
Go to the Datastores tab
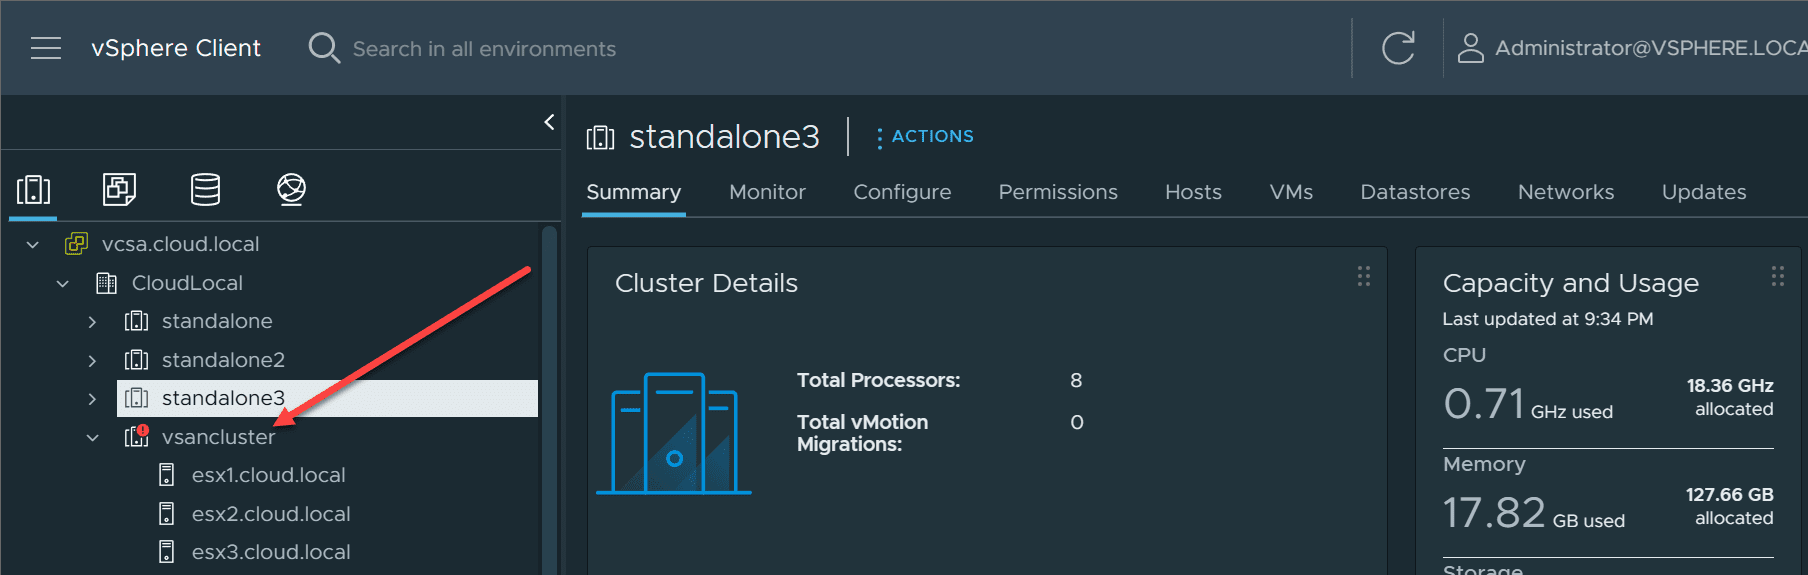click(x=1415, y=192)
